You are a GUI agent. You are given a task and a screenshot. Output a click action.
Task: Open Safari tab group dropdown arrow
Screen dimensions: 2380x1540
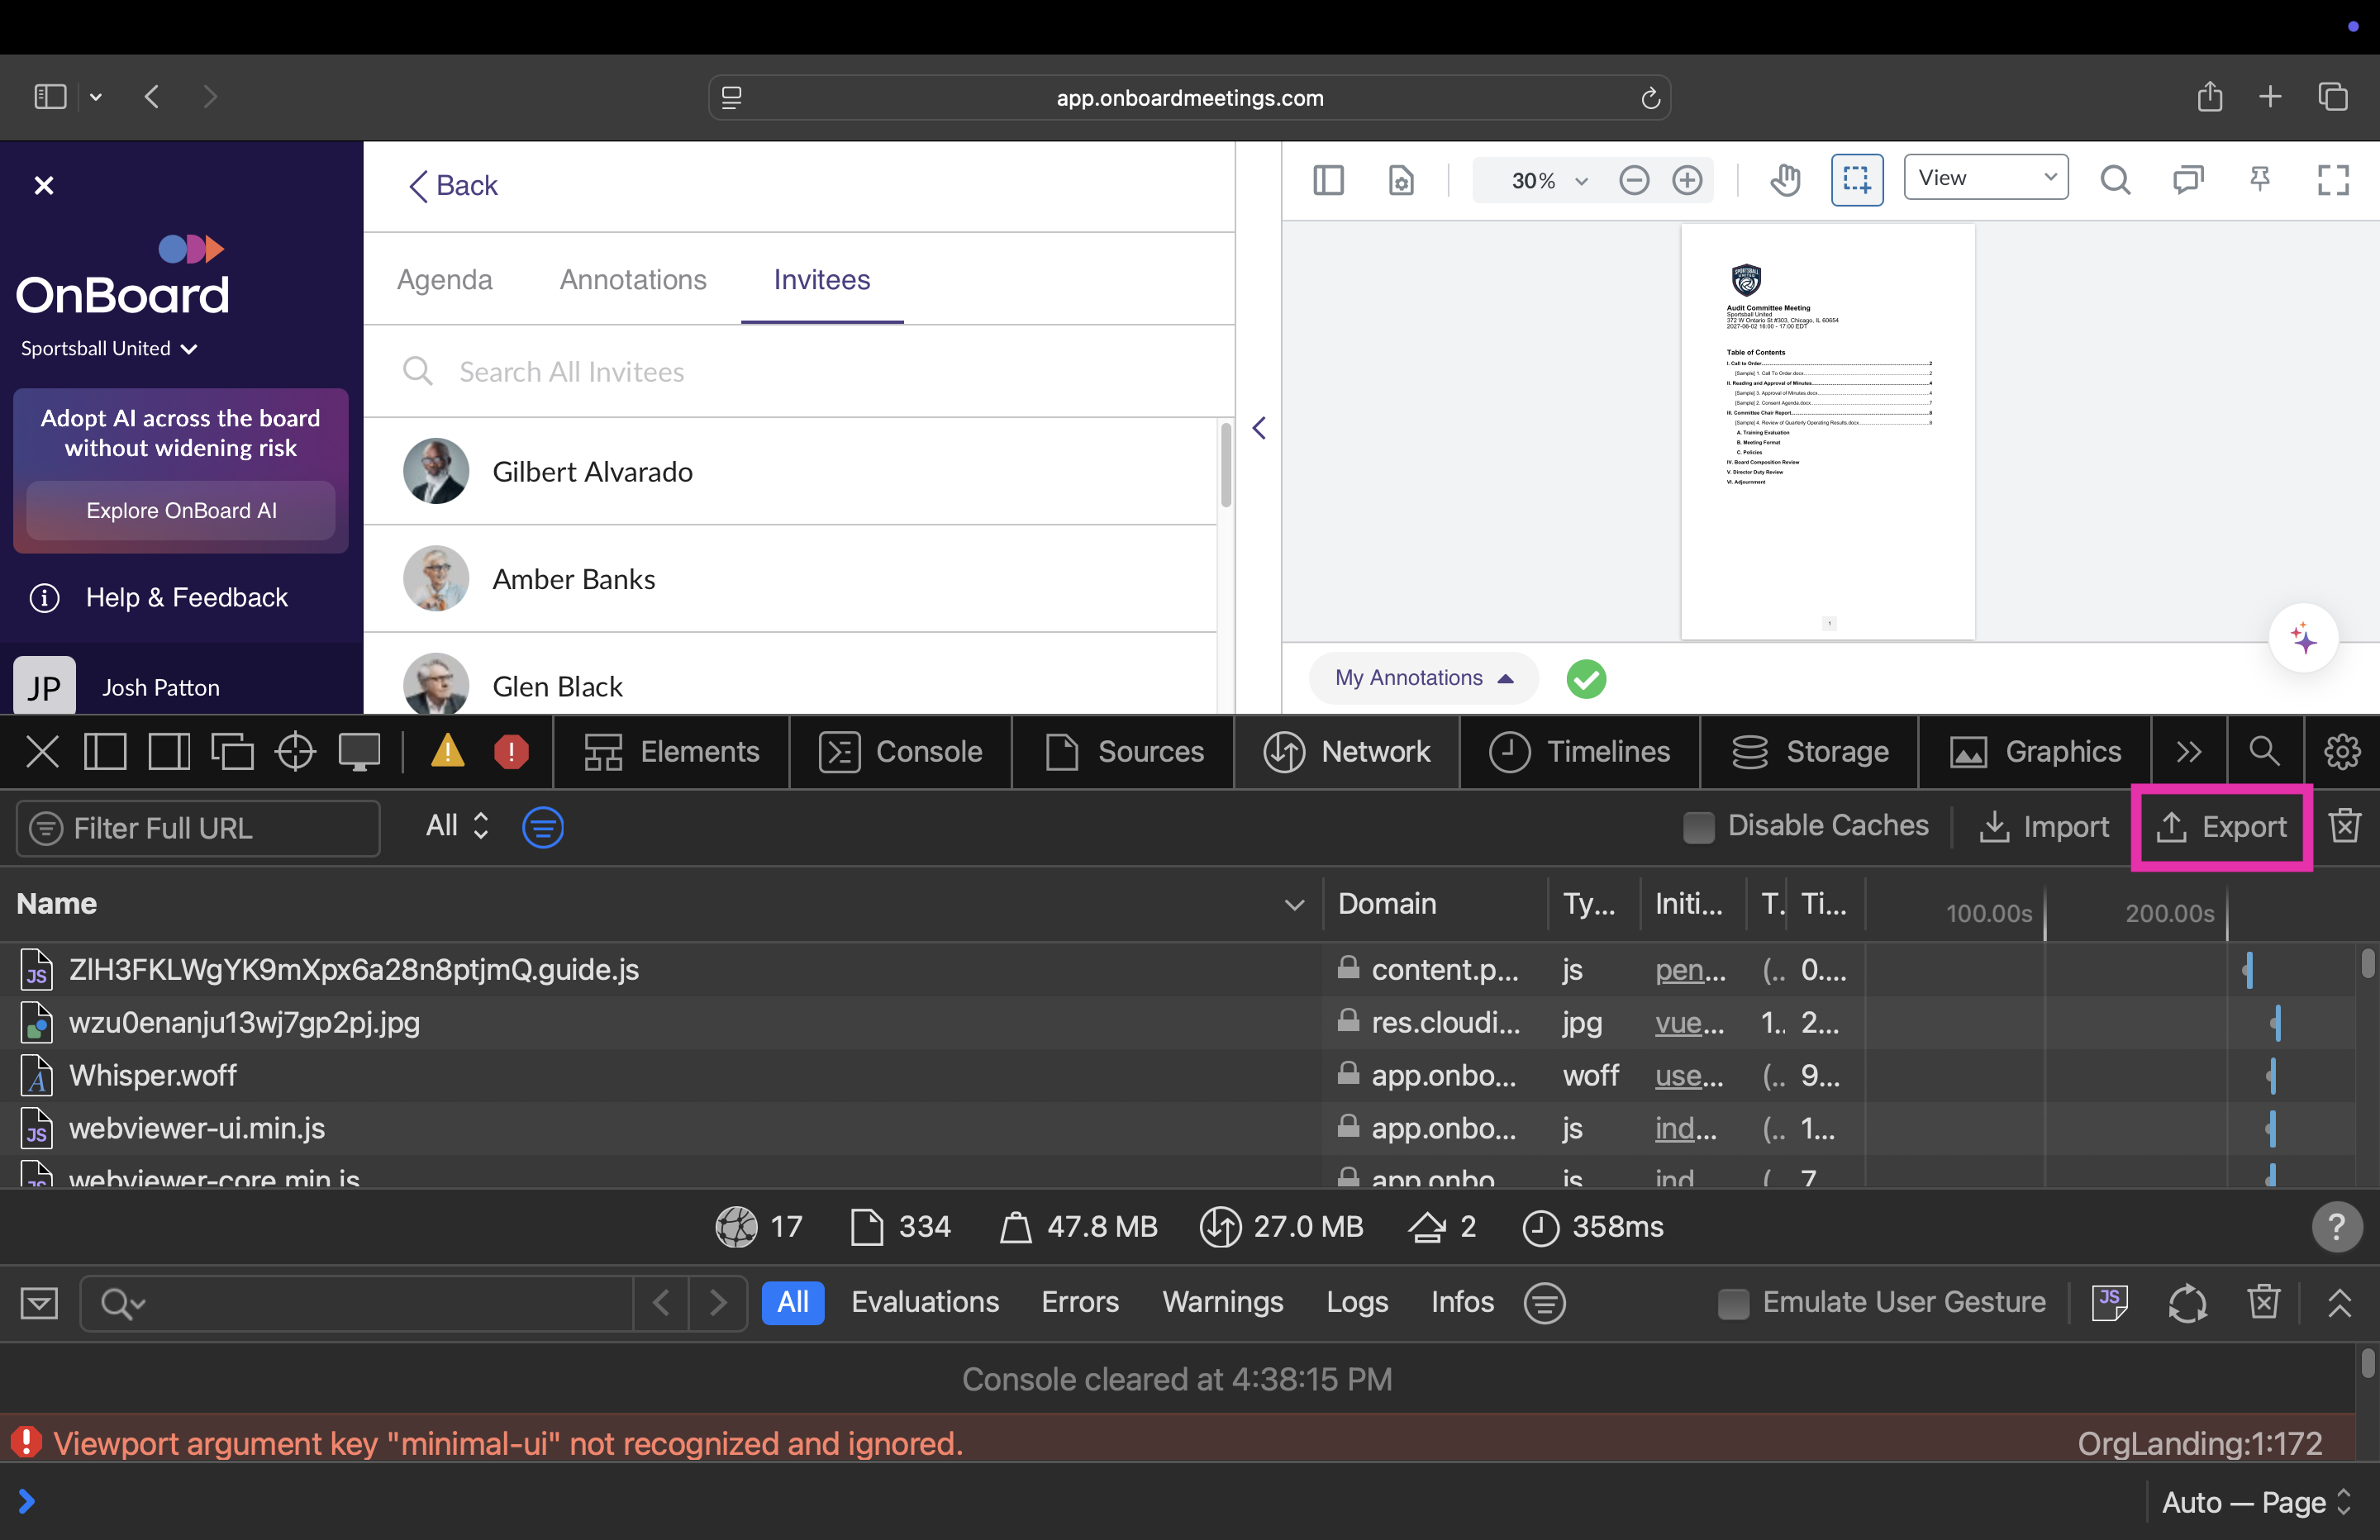pyautogui.click(x=96, y=97)
